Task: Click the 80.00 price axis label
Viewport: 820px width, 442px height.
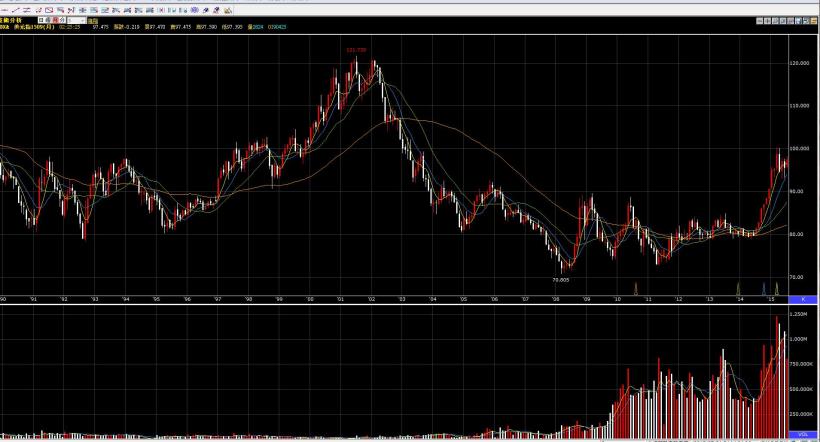Action: (x=797, y=234)
